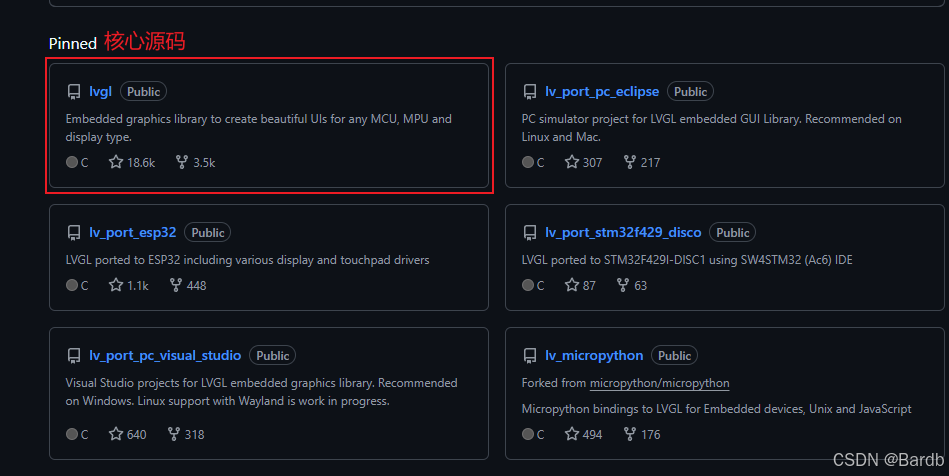Viewport: 949px width, 476px height.
Task: Click the repo icon beside lv_micropython
Action: [x=530, y=356]
